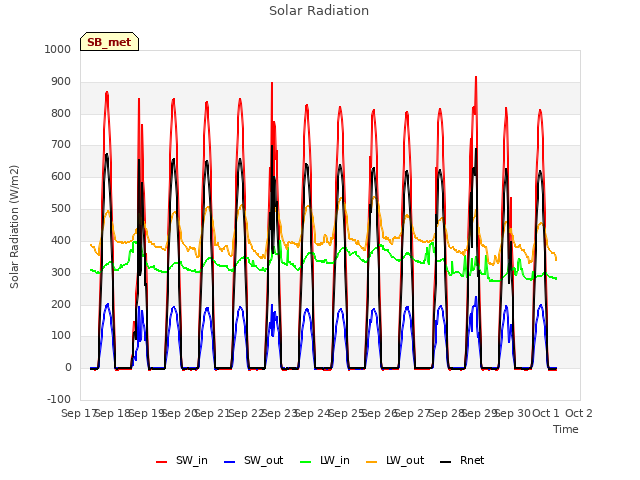Click the -100 y-axis tick label
Screen dimensions: 640x480
(x=59, y=400)
